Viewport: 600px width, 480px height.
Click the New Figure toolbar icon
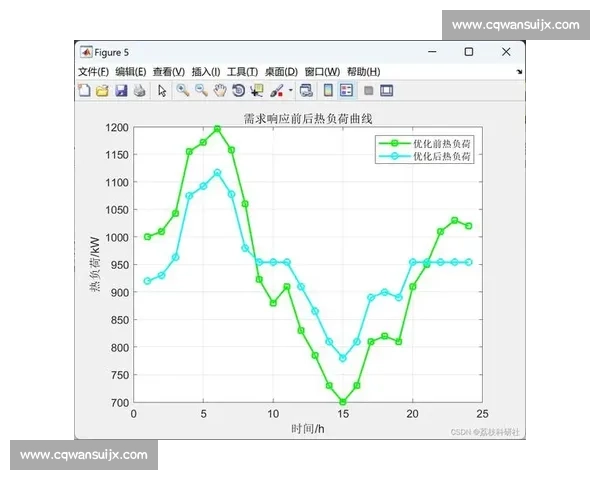84,91
